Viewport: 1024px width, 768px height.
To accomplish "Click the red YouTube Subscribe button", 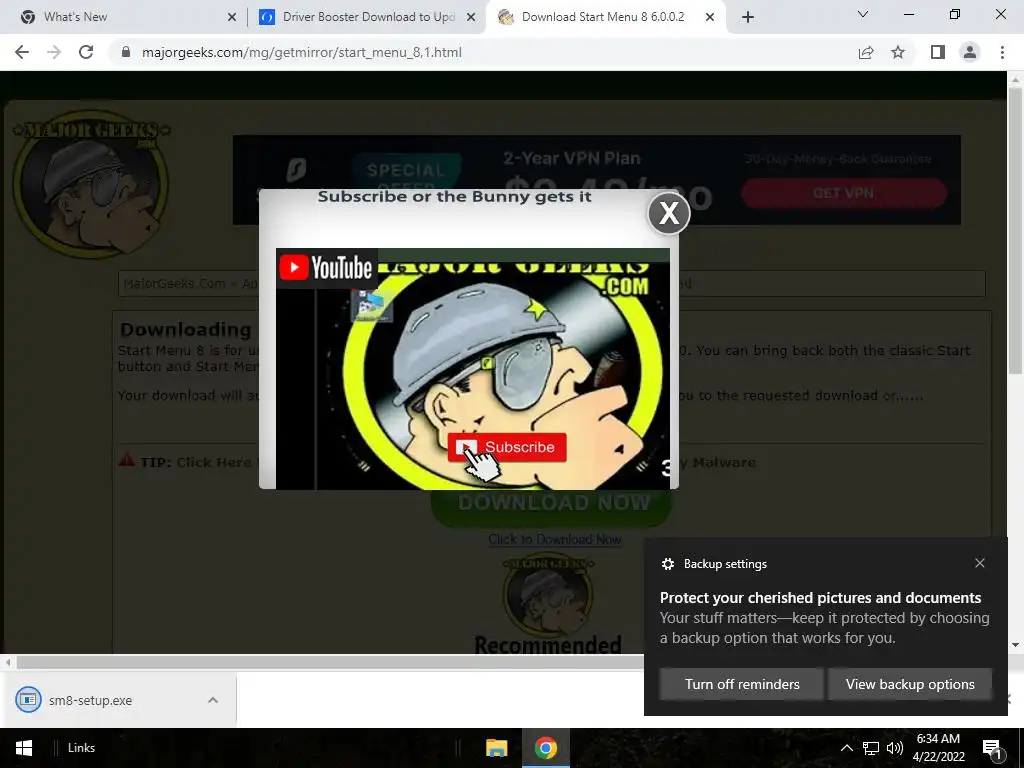I will [507, 447].
